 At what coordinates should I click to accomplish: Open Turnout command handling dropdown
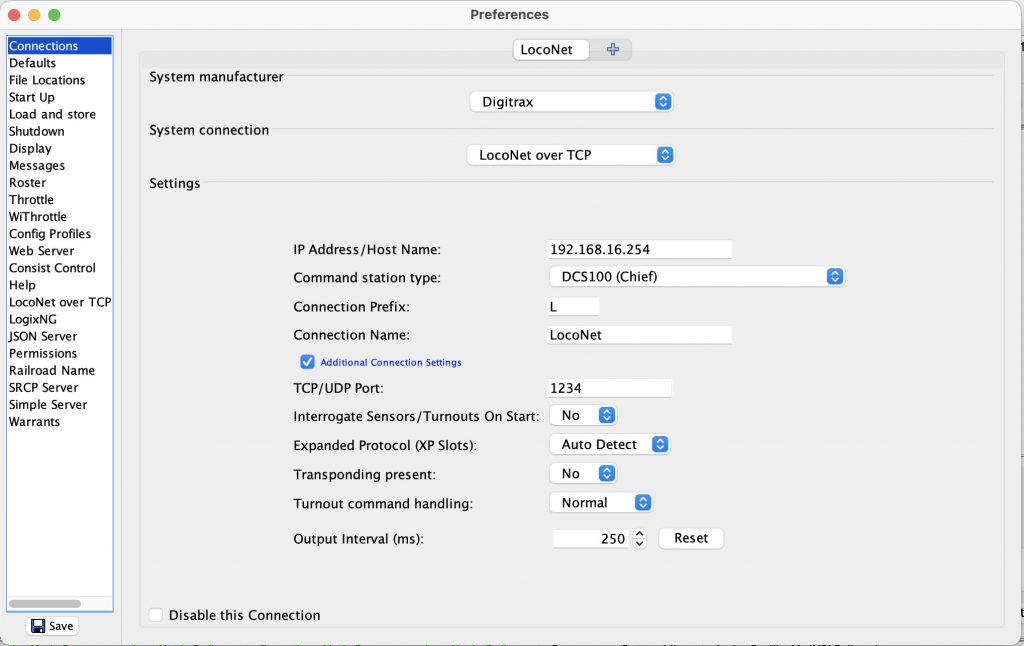pos(601,503)
